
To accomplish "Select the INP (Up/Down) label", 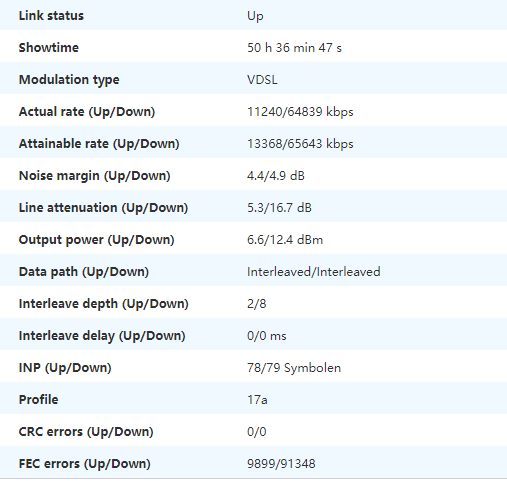I will point(65,368).
